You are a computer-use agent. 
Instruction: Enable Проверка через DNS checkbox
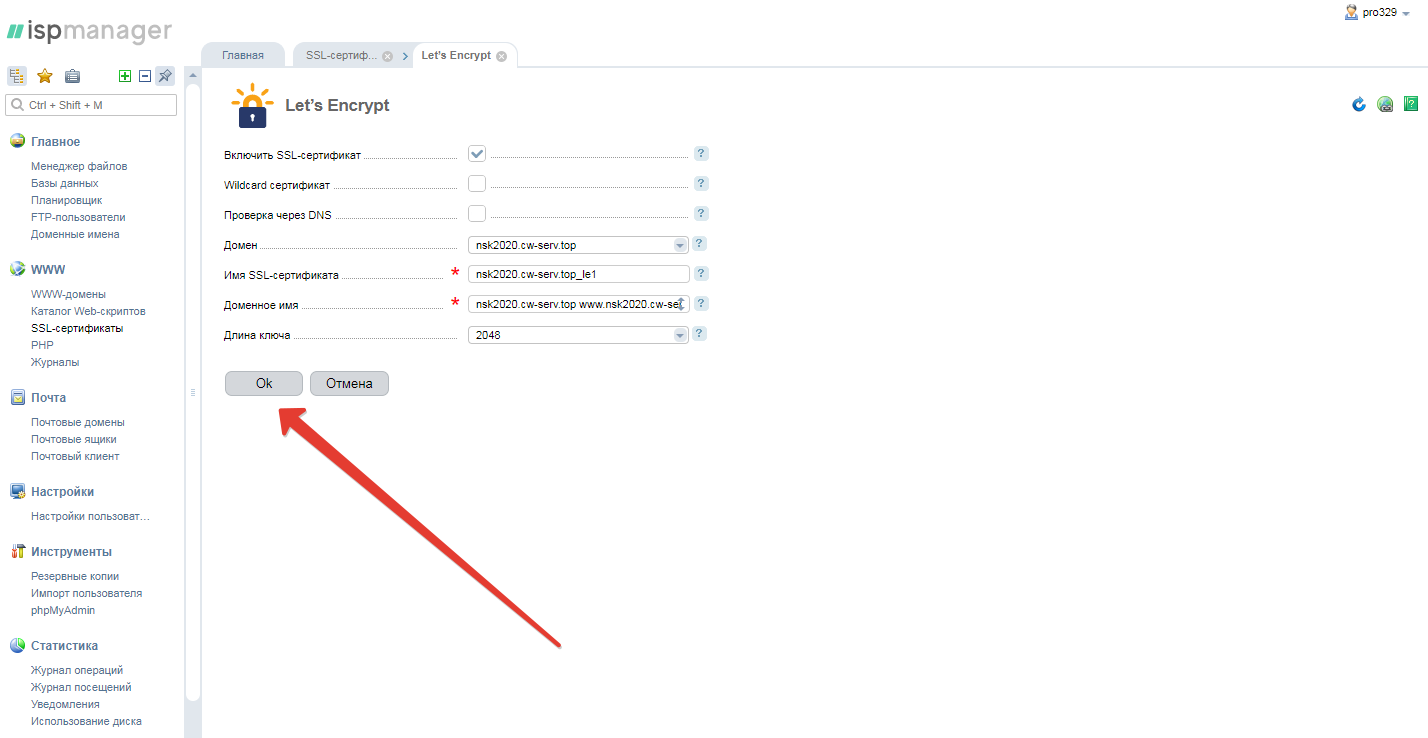click(477, 214)
